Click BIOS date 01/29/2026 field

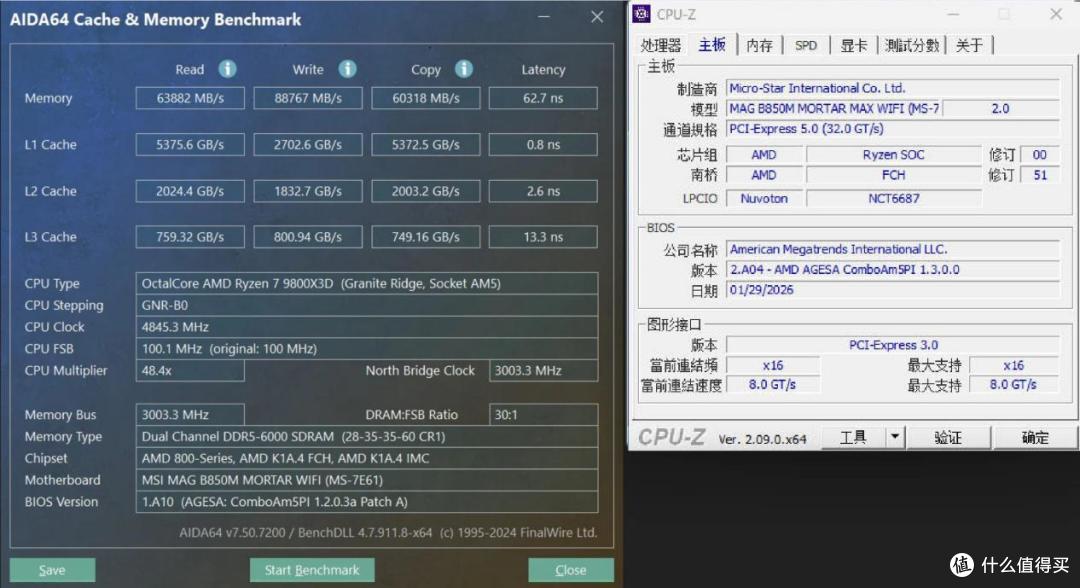pos(893,290)
